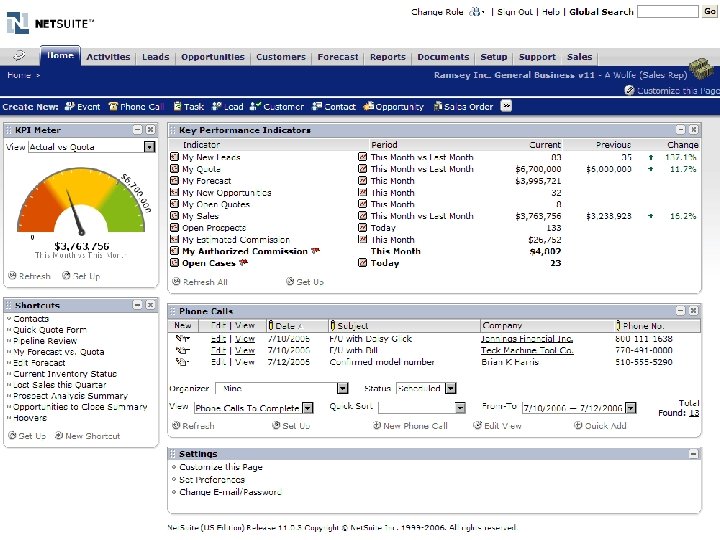The image size is (720, 540).
Task: Minimize the KPI Meter portlet
Action: pyautogui.click(x=137, y=130)
